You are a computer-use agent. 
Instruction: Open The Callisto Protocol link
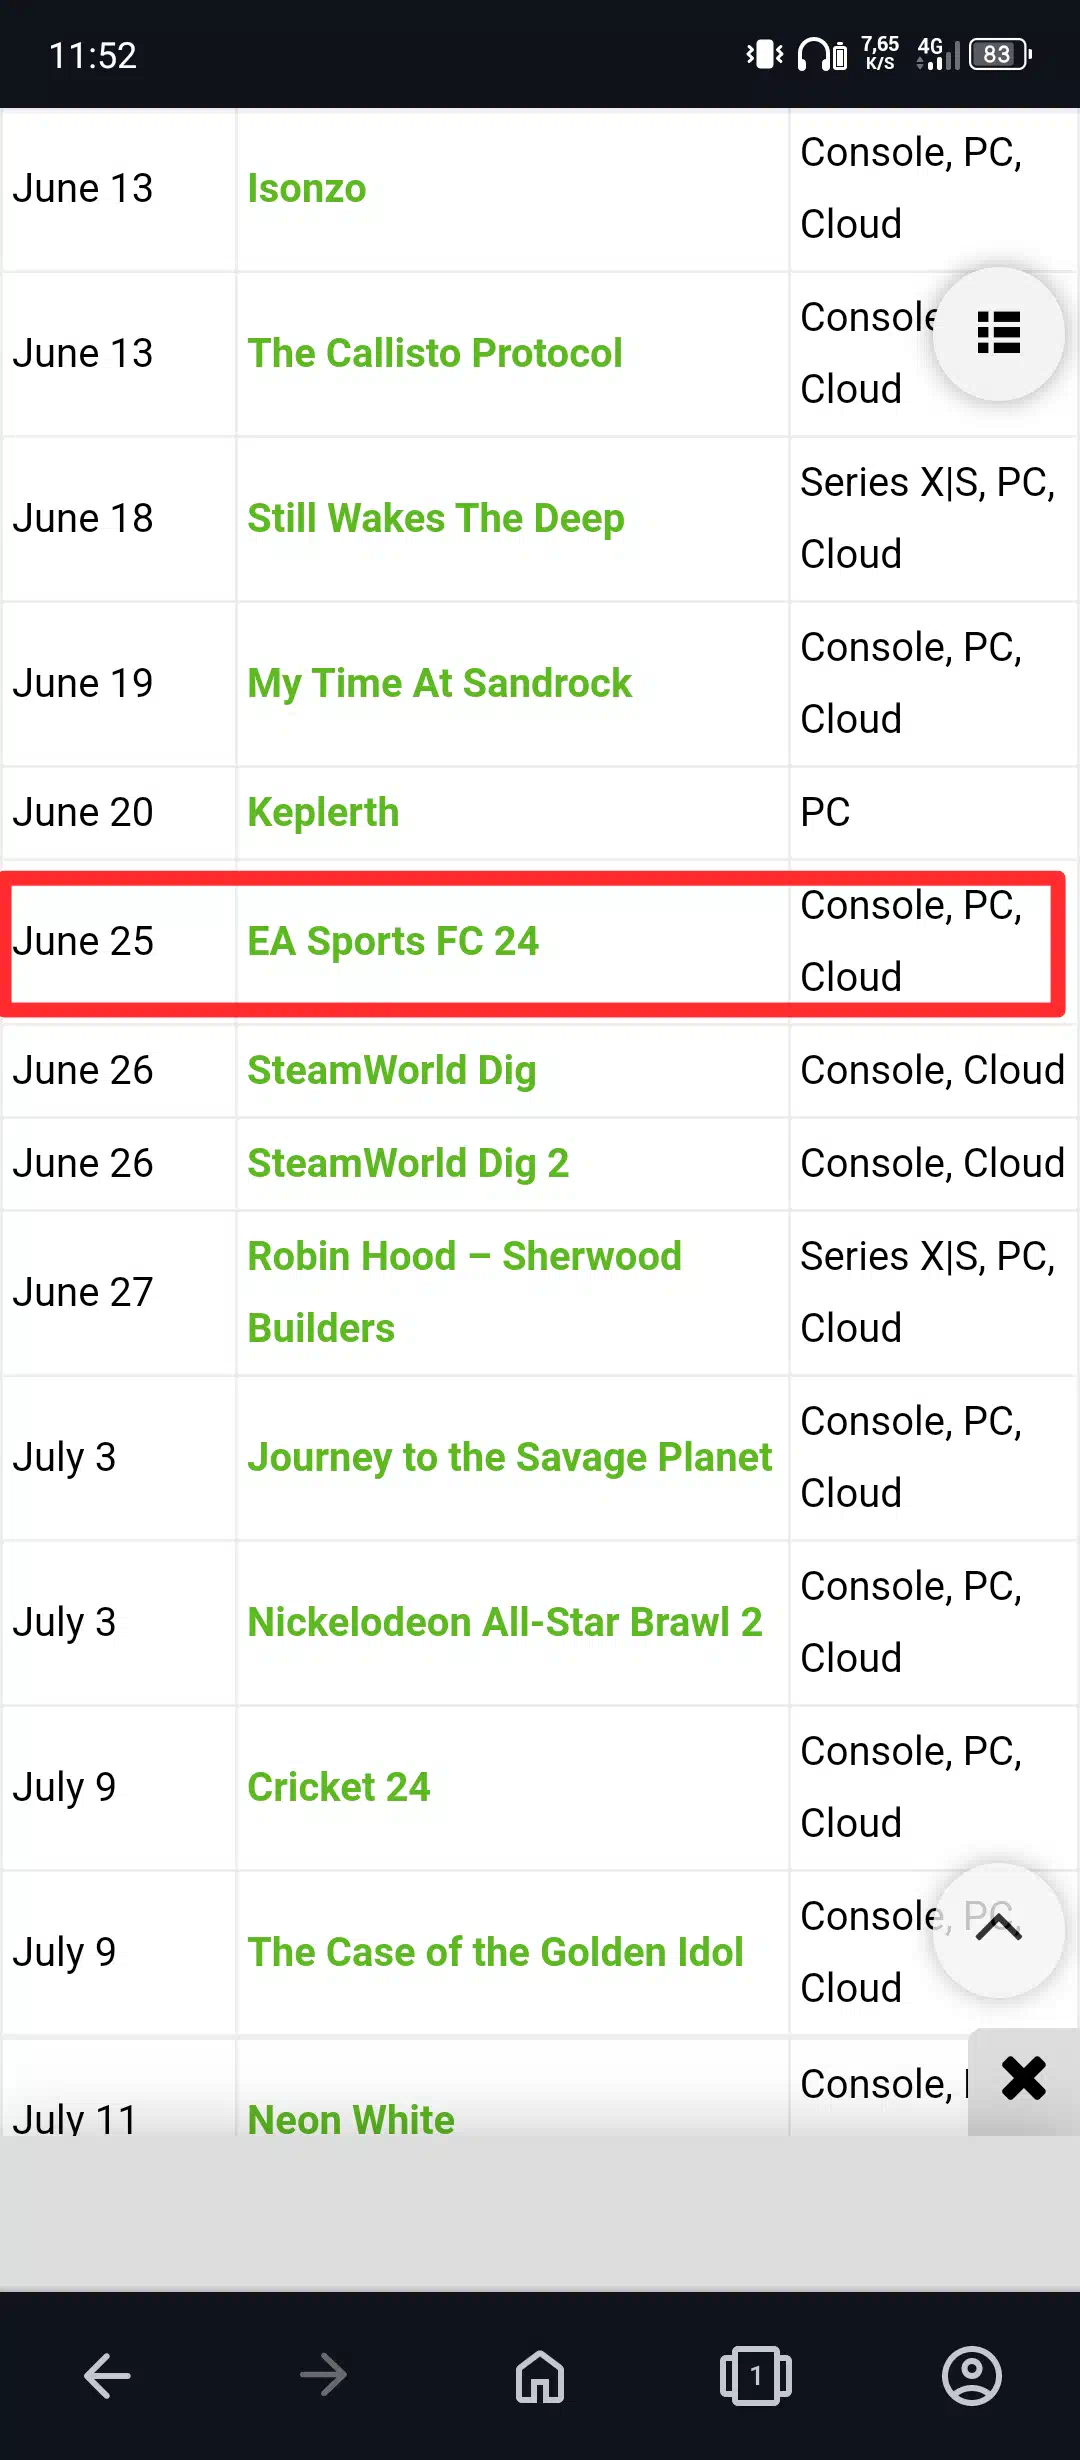click(435, 354)
